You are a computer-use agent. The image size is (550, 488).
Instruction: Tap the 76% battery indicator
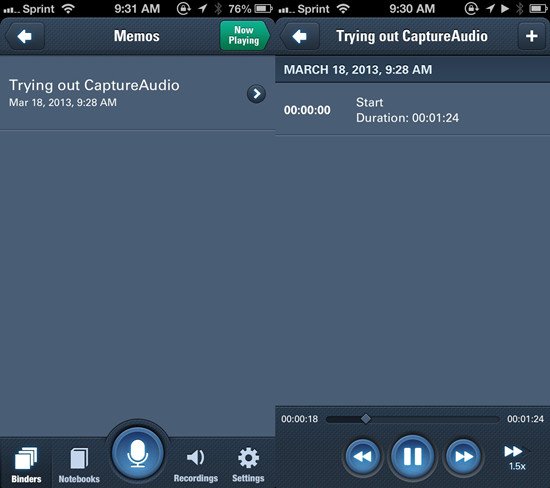250,8
